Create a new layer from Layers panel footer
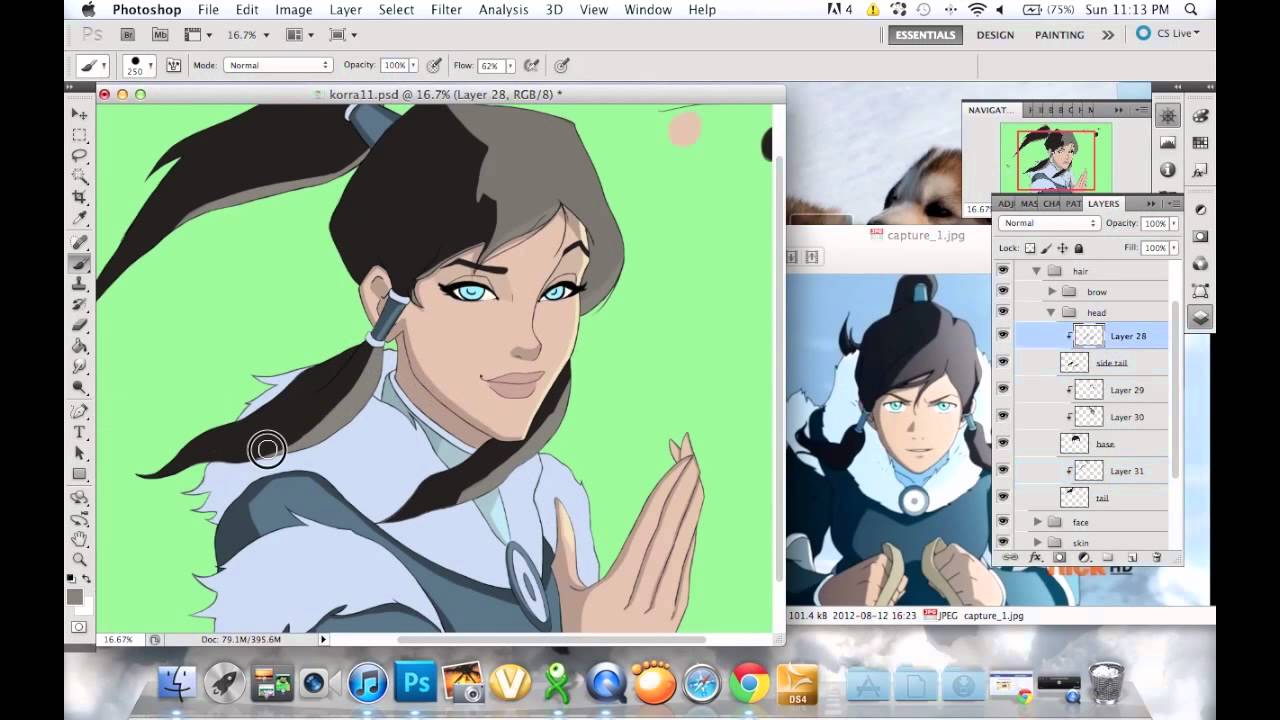 pyautogui.click(x=1132, y=558)
